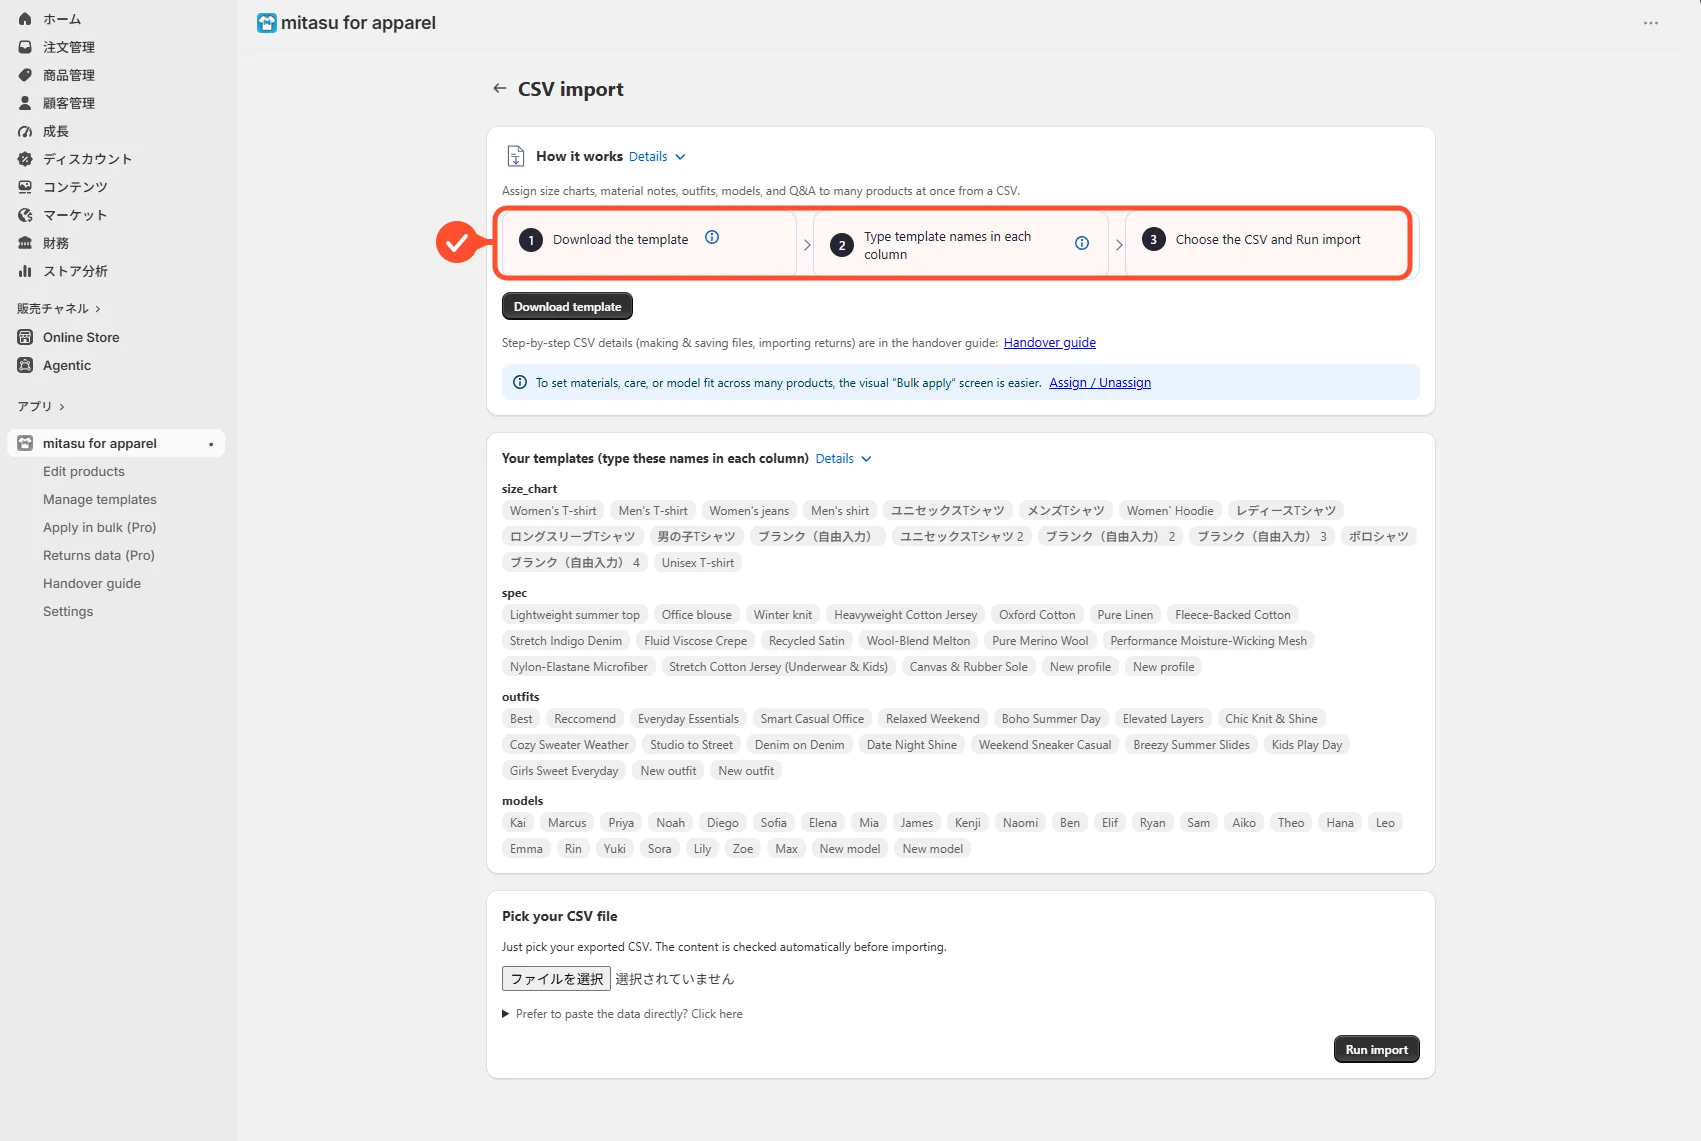Click Kids Play Day outfit tag
The image size is (1701, 1141).
[x=1307, y=745]
